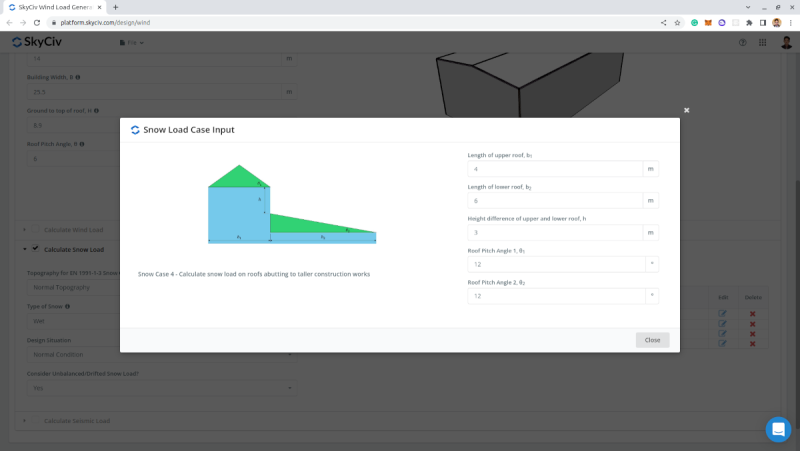Screen dimensions: 800x451
Task: Click the Length of upper roof input field
Action: pos(554,169)
